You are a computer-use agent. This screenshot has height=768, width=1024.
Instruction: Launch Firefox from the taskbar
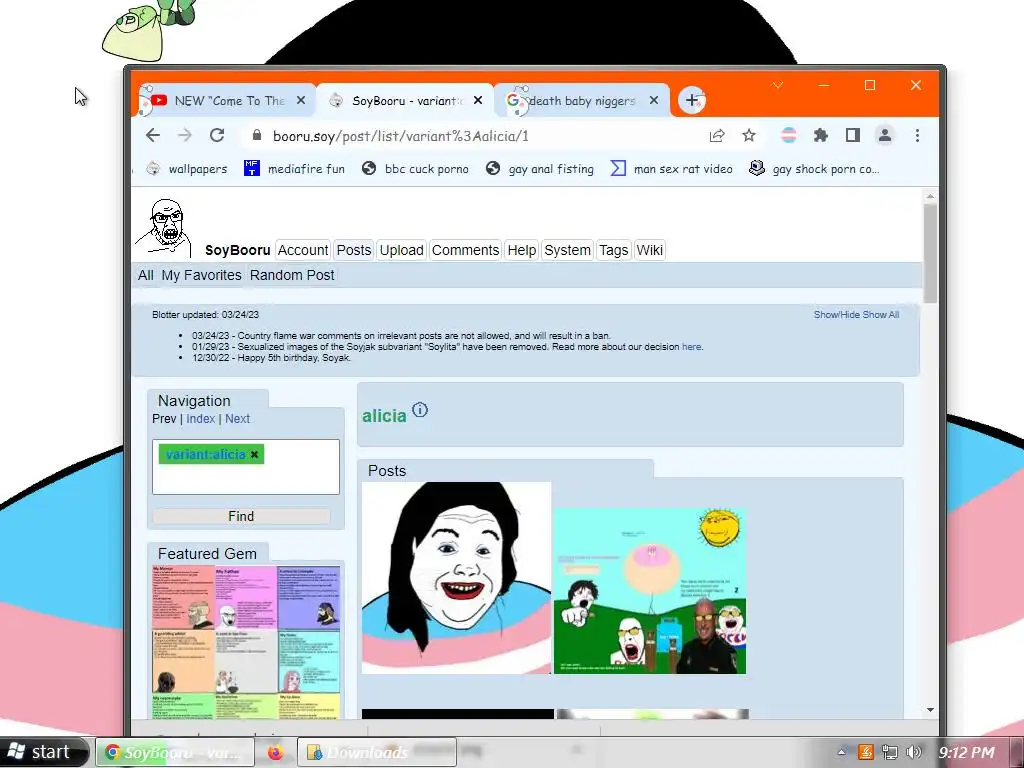[x=276, y=752]
